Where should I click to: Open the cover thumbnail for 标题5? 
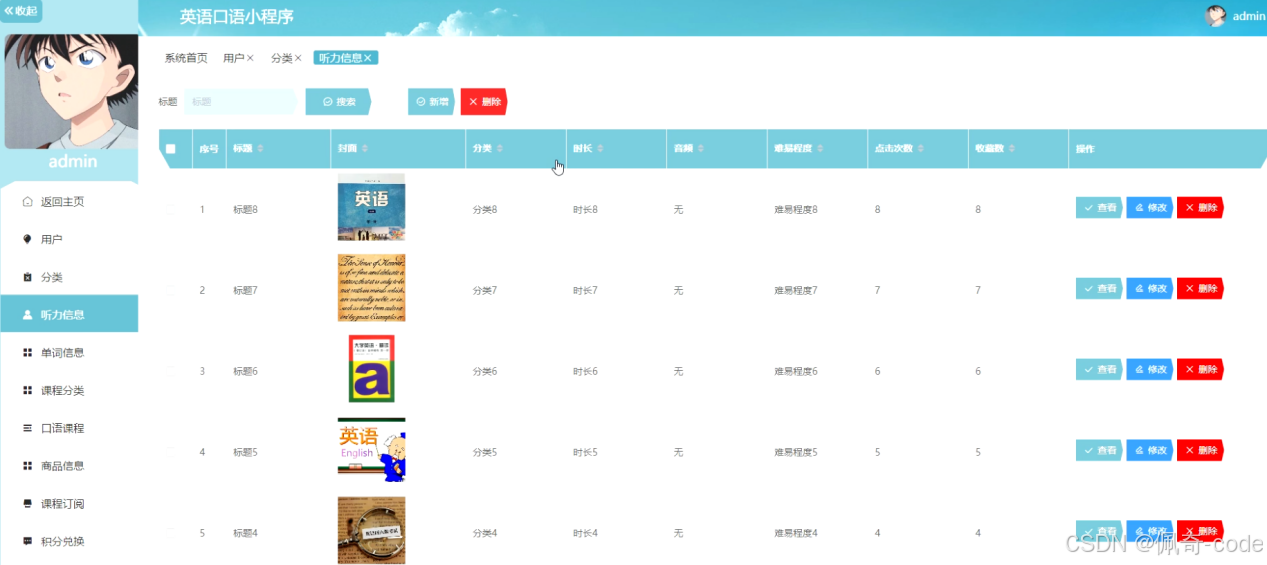coord(371,450)
